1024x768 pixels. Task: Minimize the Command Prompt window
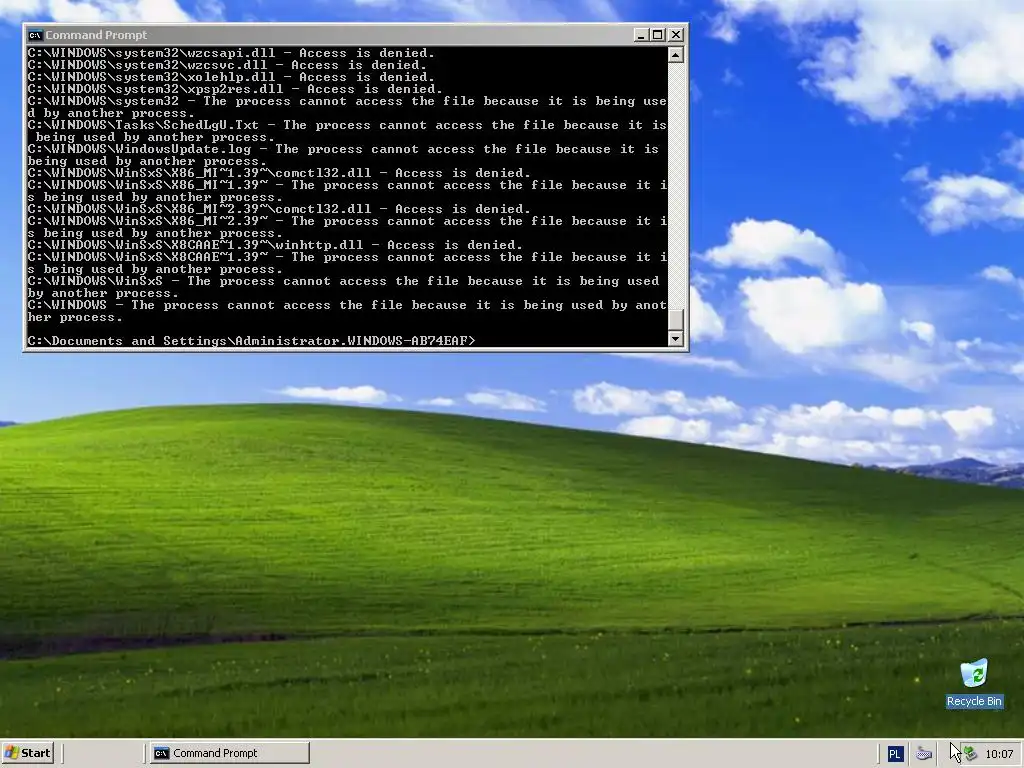click(641, 35)
